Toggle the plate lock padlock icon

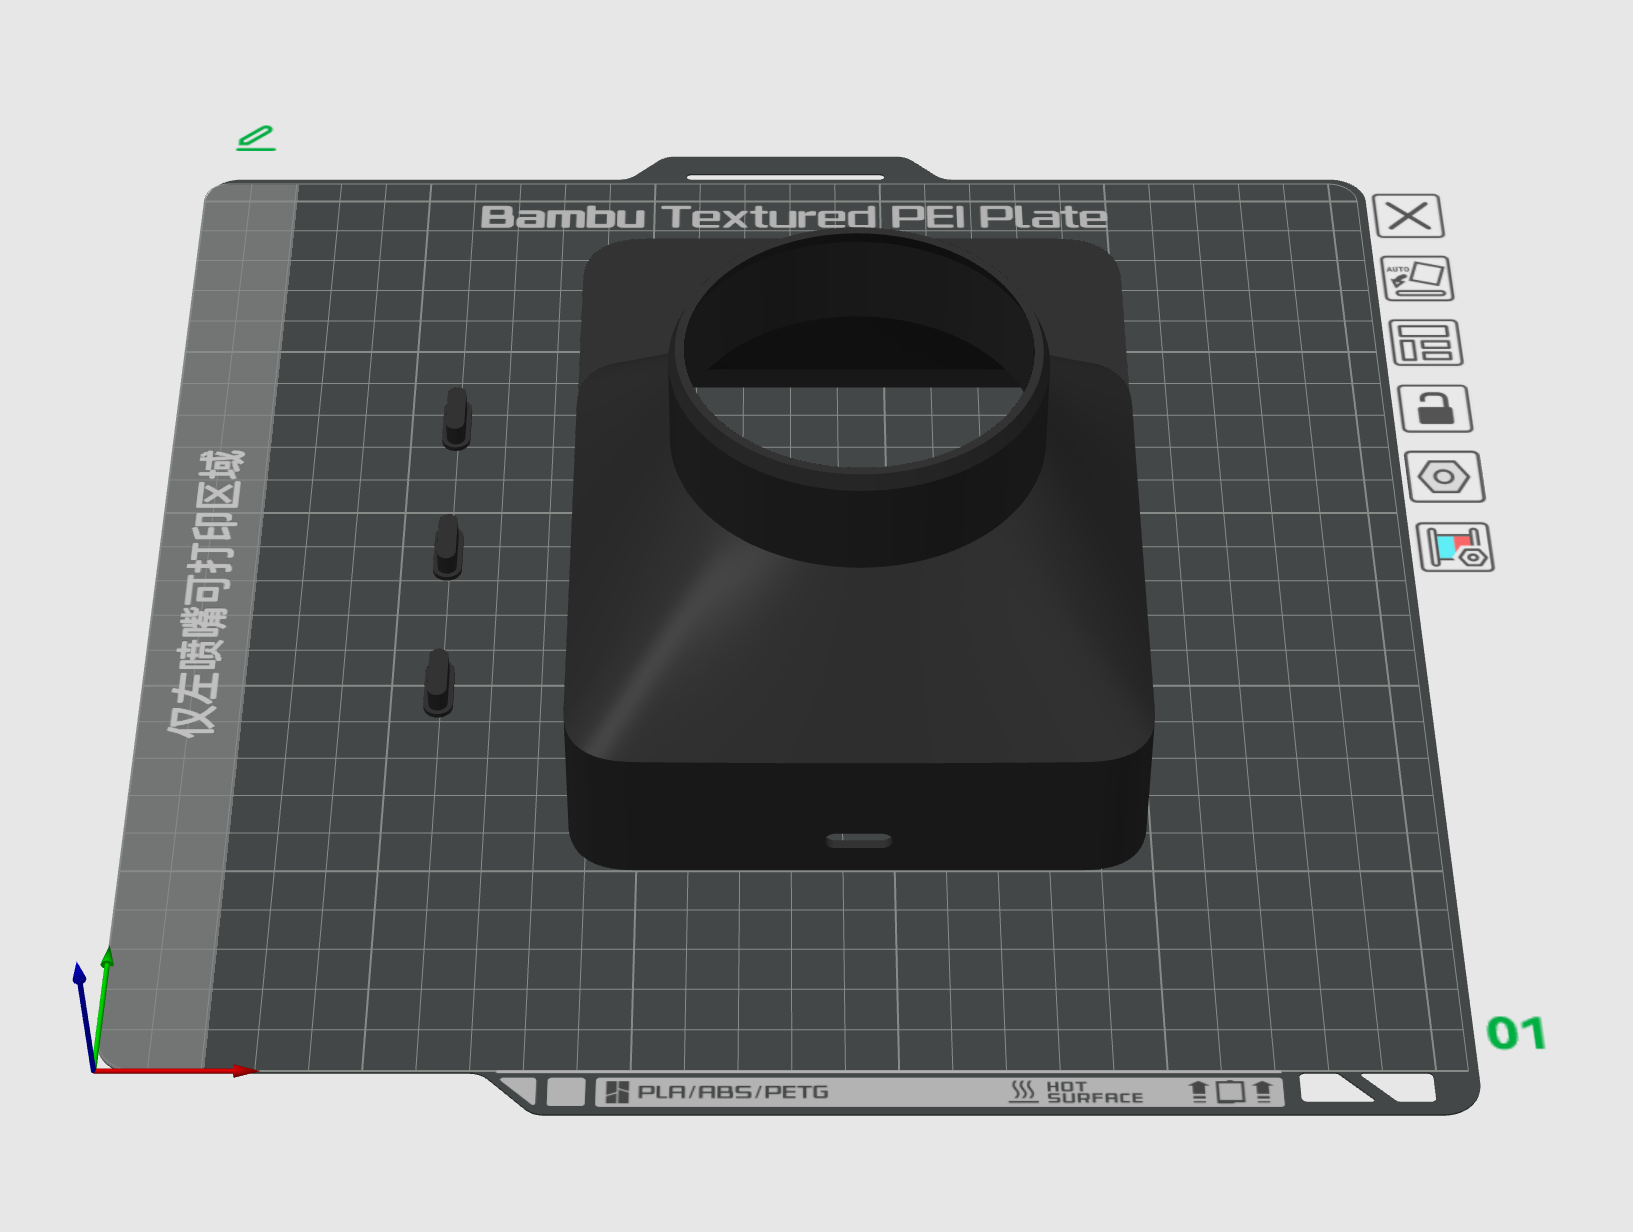tap(1435, 409)
